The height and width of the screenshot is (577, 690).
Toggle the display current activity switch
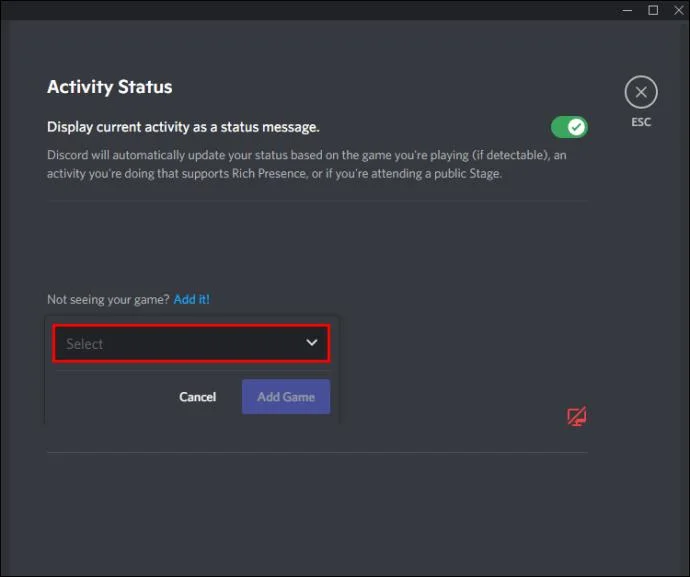tap(569, 127)
